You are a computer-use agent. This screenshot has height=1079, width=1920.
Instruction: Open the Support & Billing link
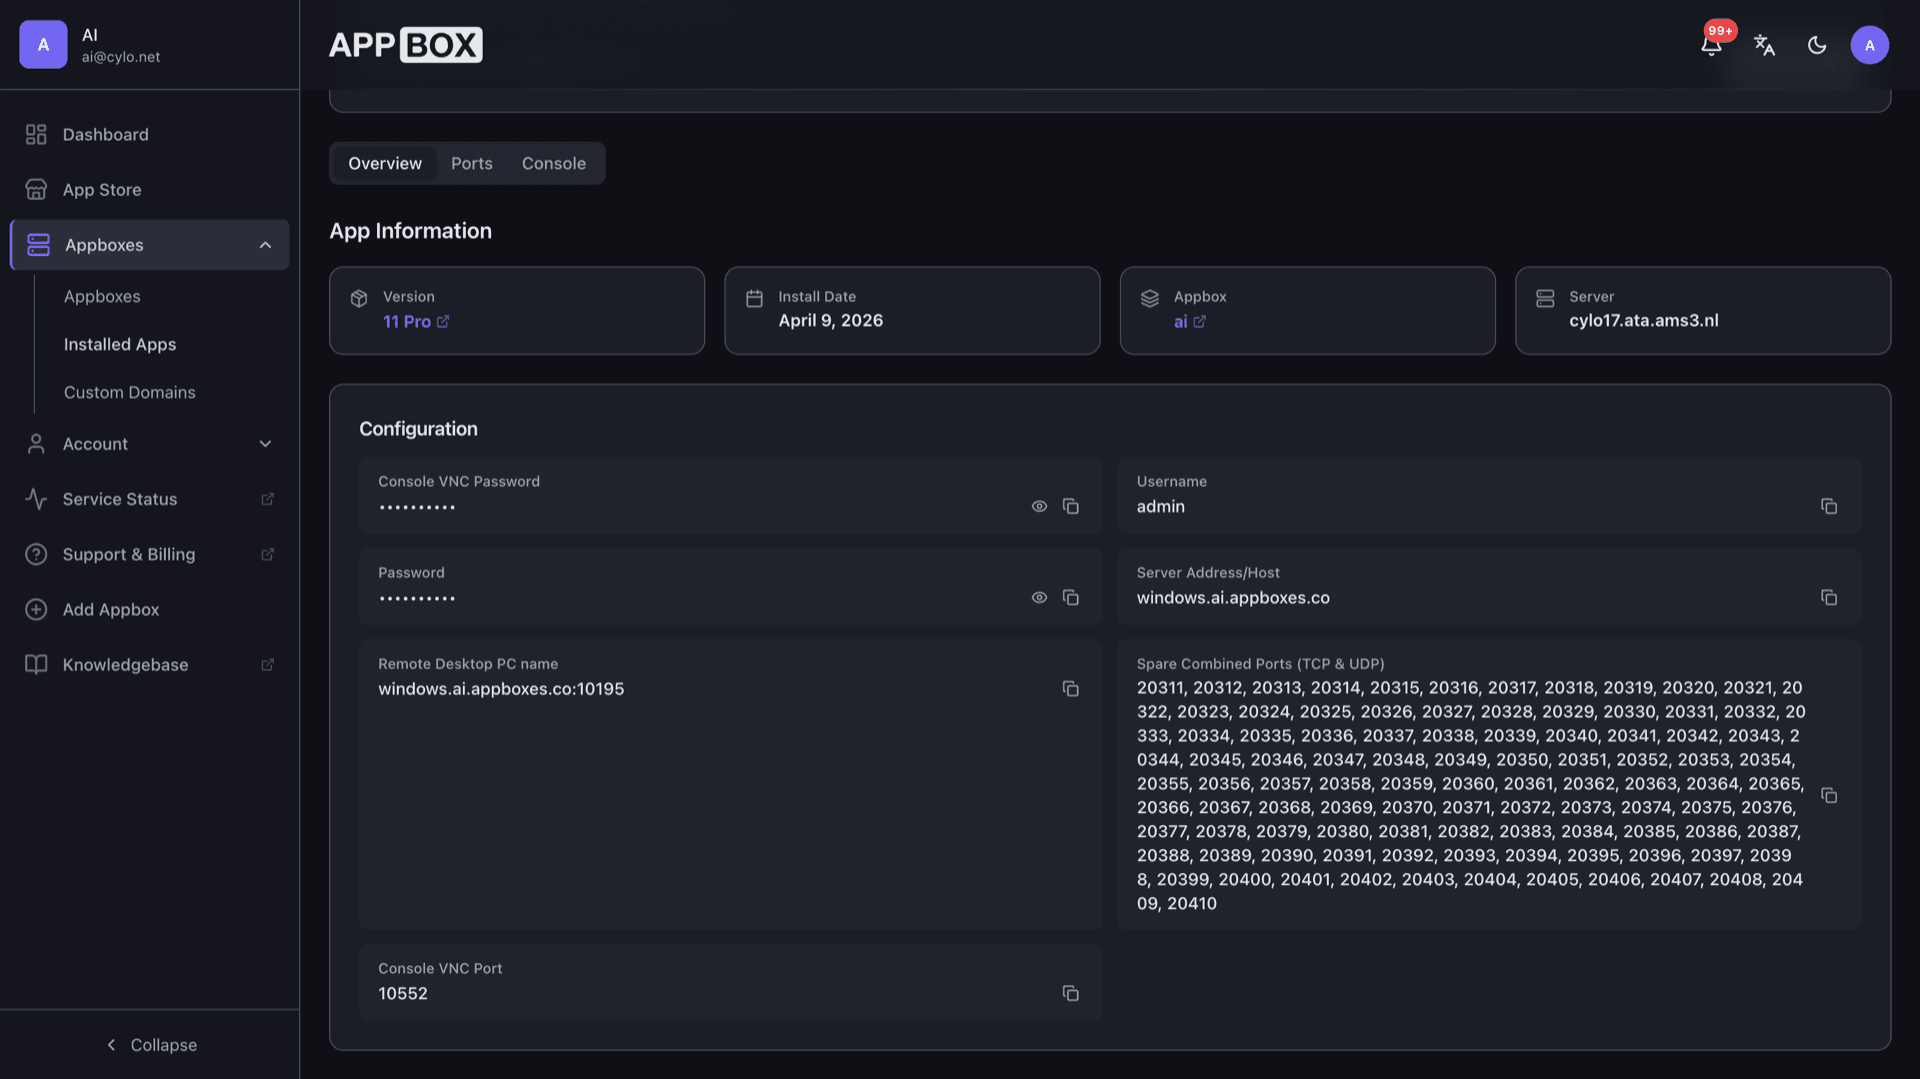click(149, 554)
